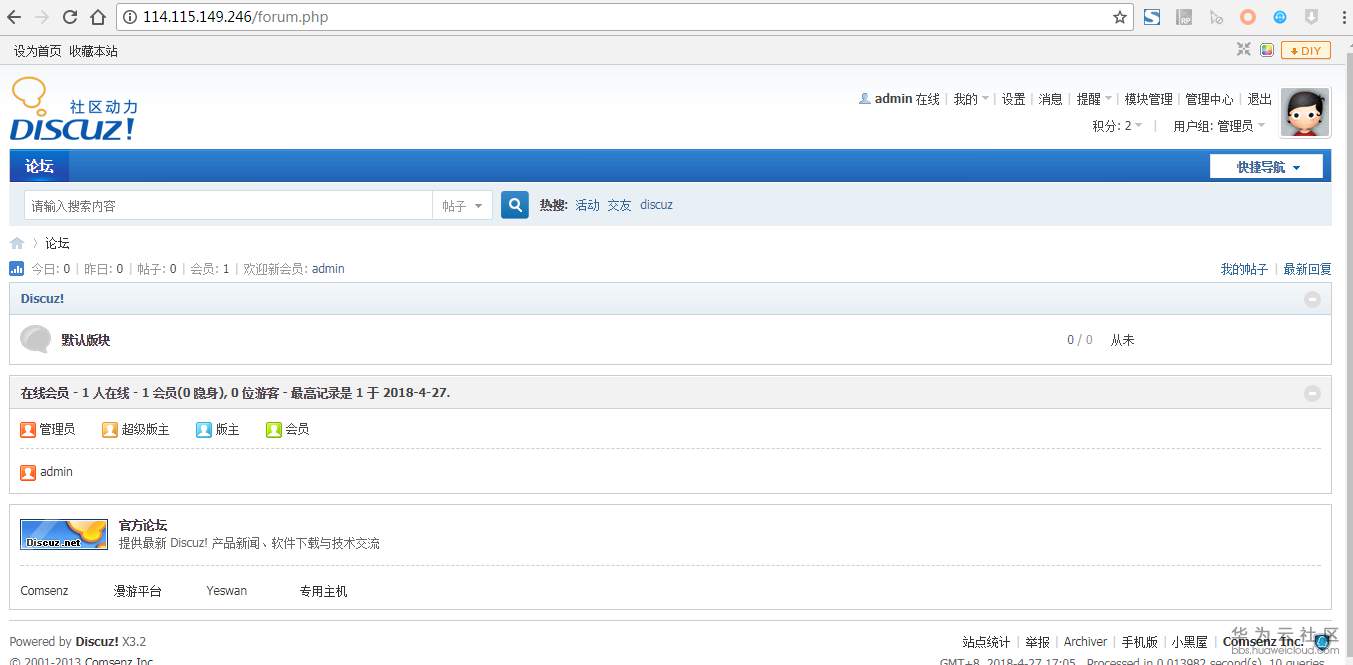This screenshot has height=665, width=1353.
Task: Click the Discuz! category title
Action: click(42, 298)
